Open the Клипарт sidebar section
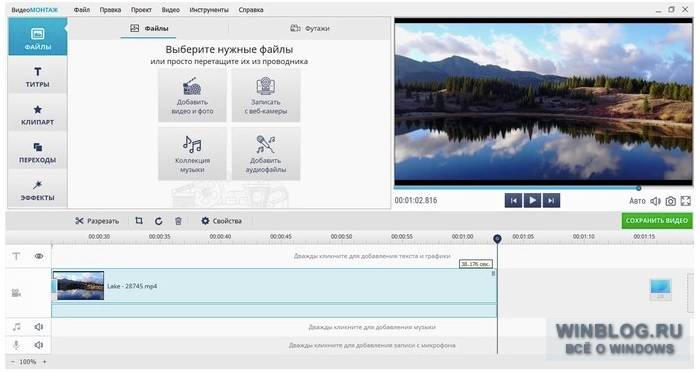 38,114
